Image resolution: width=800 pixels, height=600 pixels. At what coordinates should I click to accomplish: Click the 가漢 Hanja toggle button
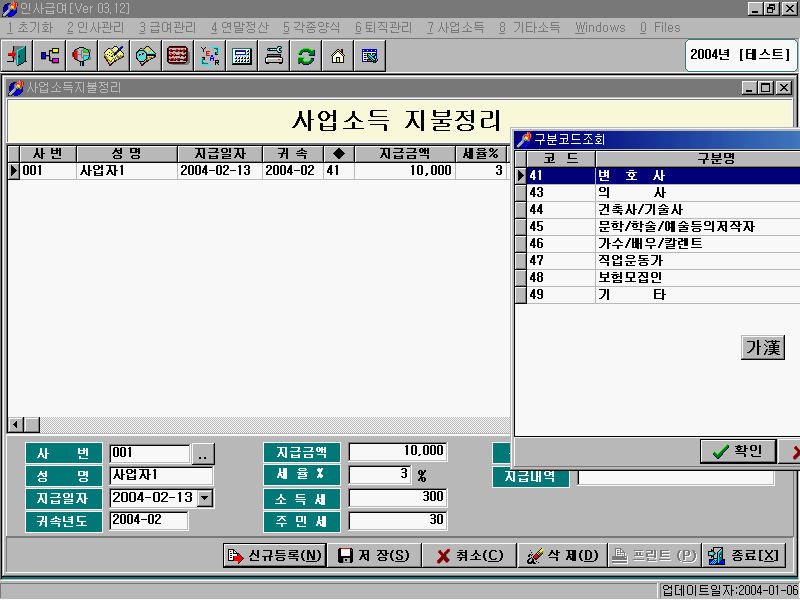pyautogui.click(x=763, y=347)
